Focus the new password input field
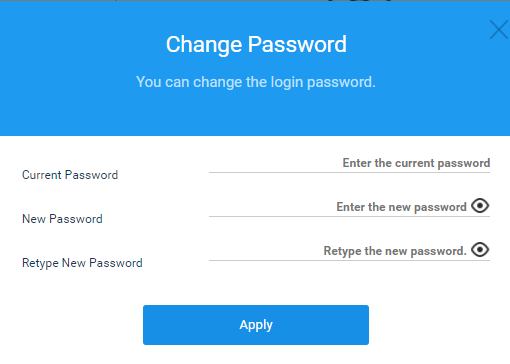510x364 pixels. coord(339,207)
